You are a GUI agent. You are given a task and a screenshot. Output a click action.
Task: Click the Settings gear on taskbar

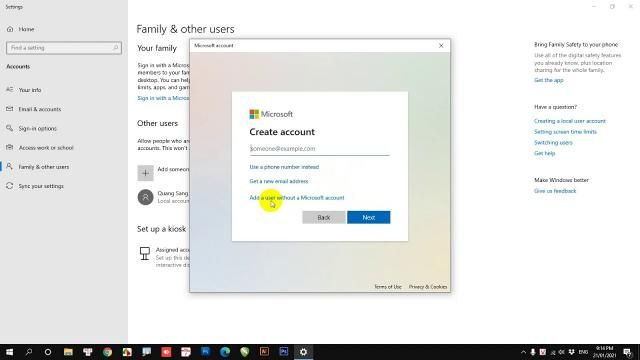click(303, 352)
